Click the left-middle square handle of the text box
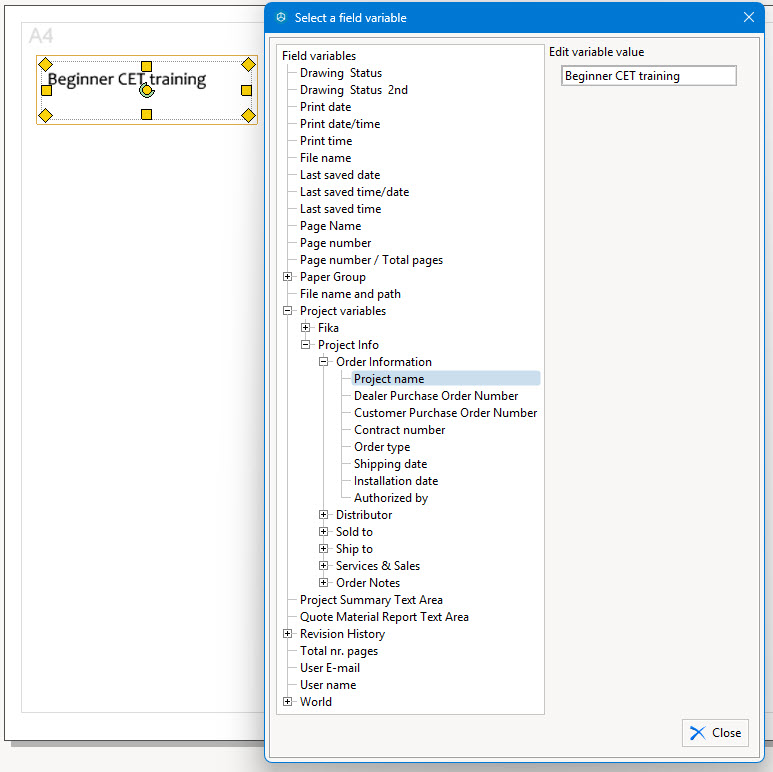The image size is (773, 772). point(46,90)
